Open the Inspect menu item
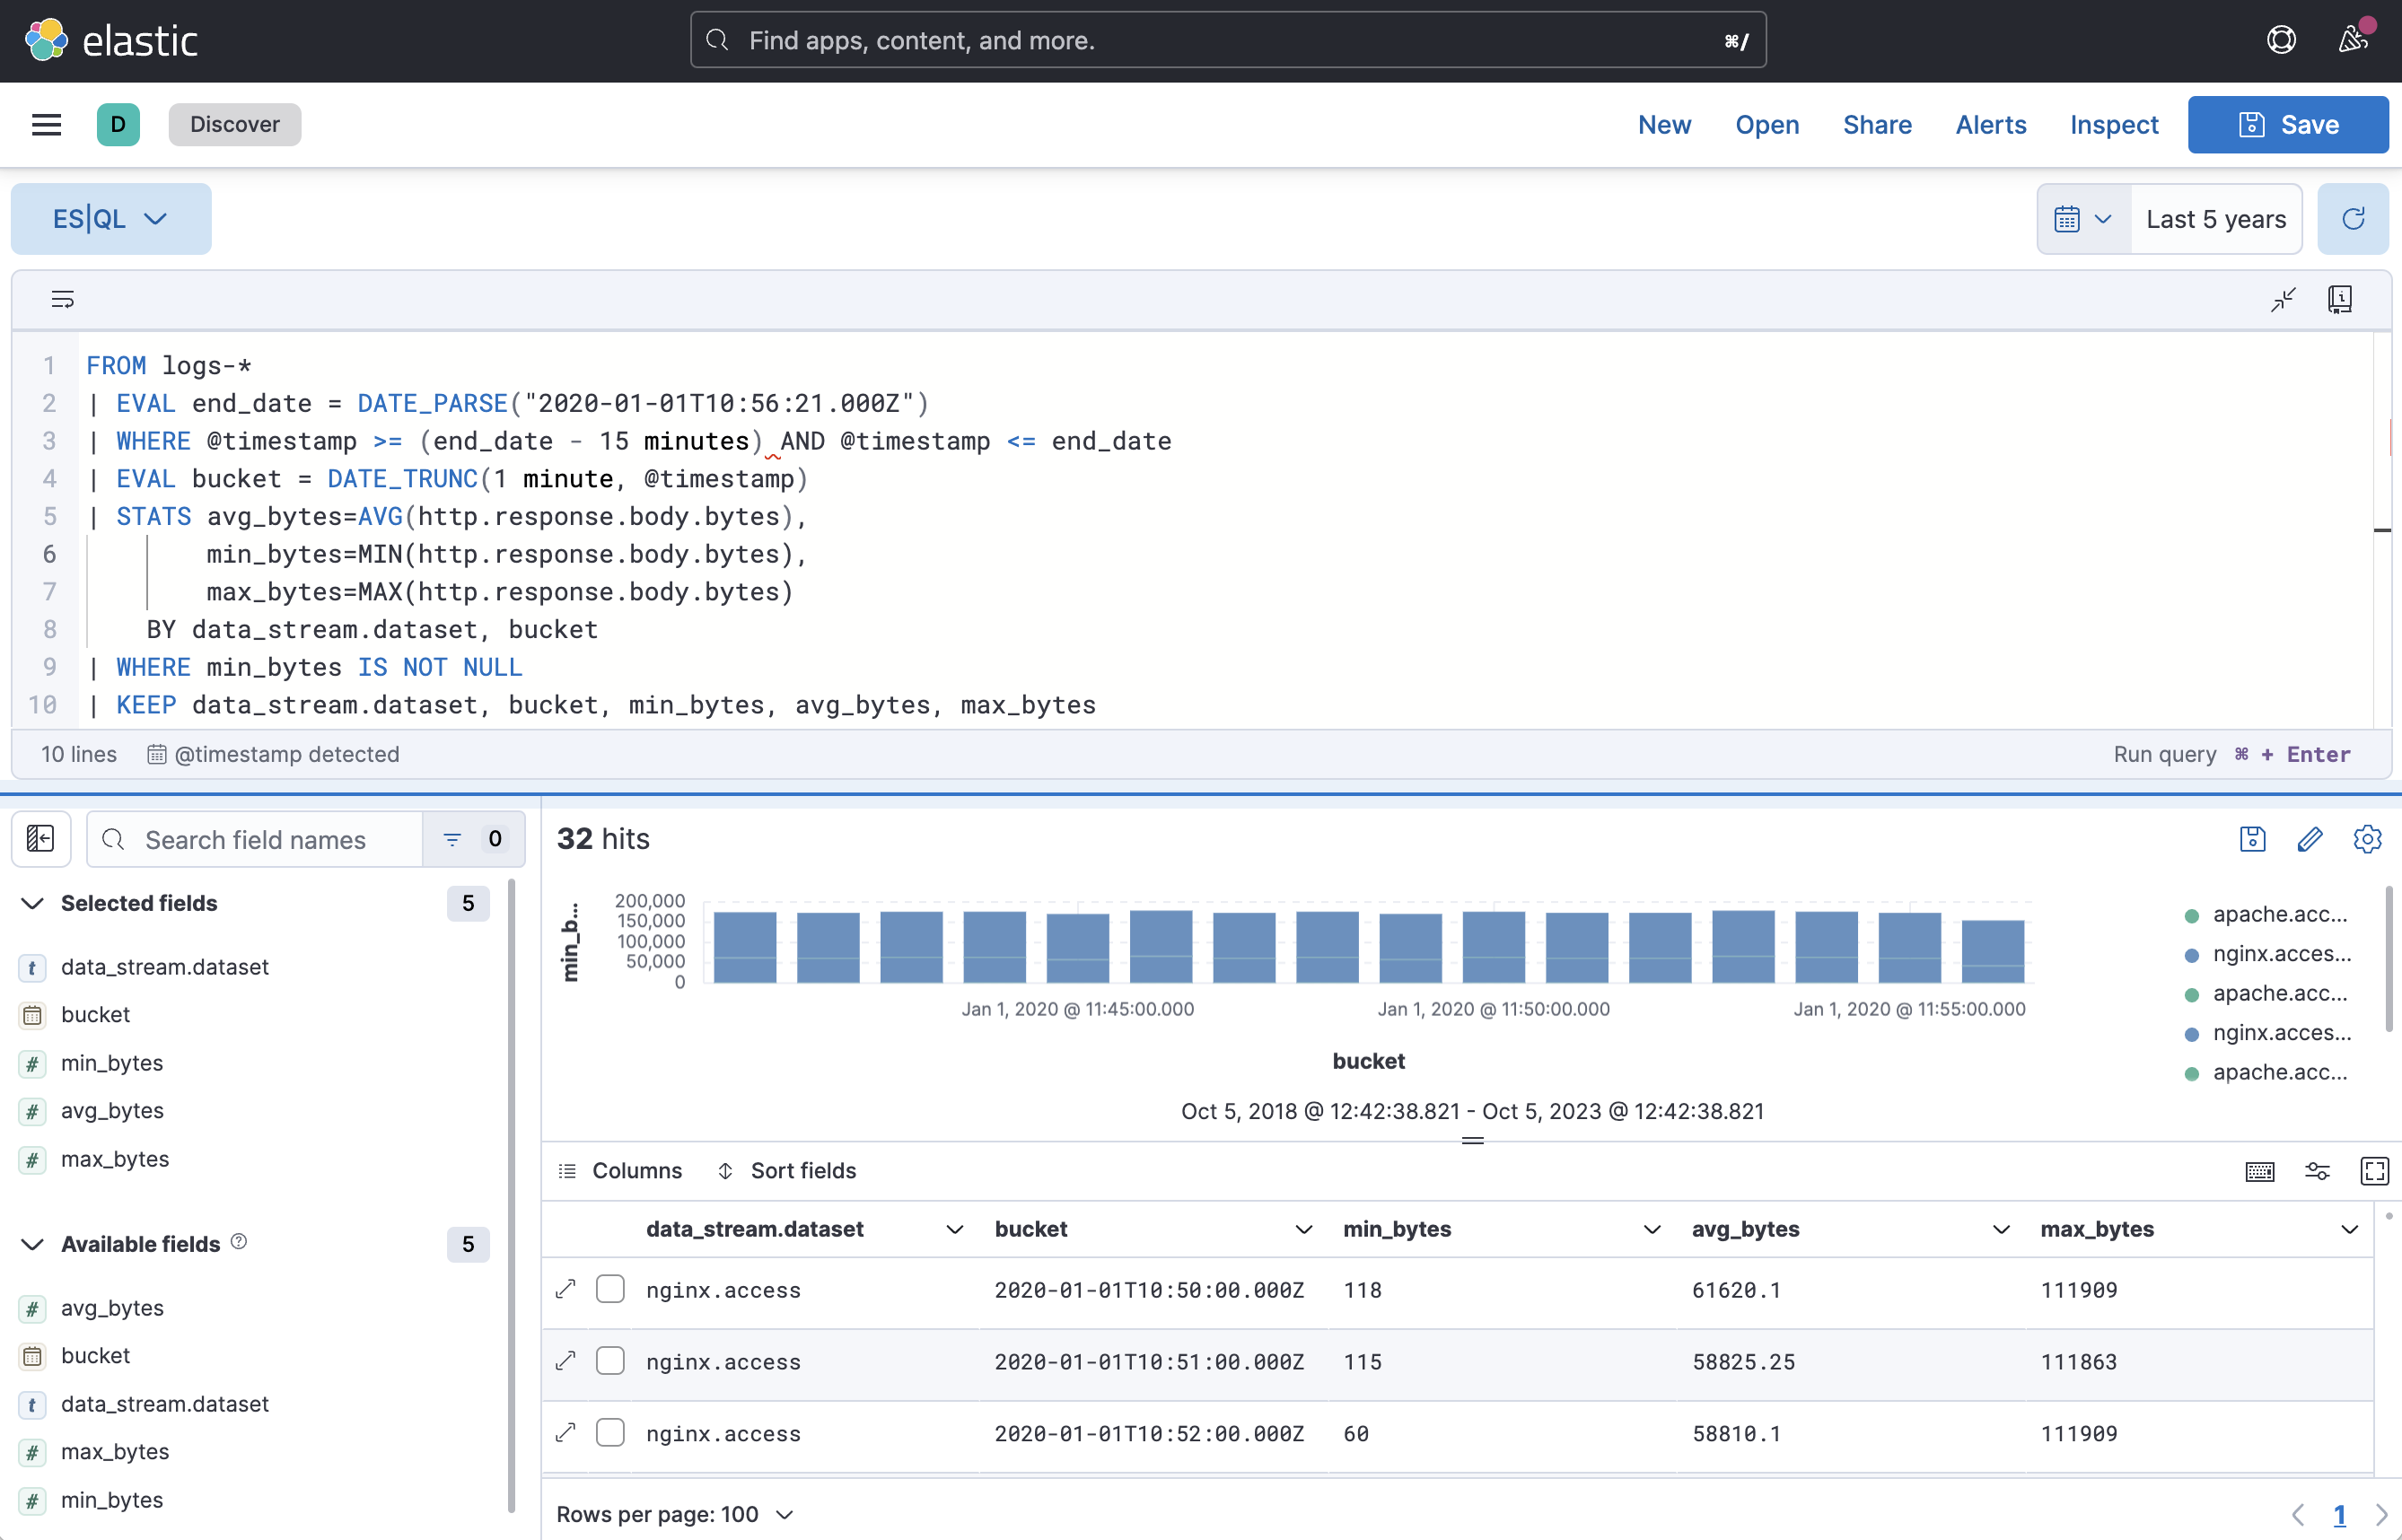The image size is (2402, 1540). pyautogui.click(x=2115, y=124)
